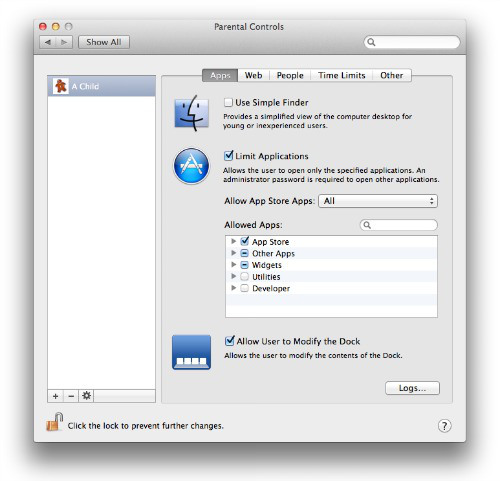This screenshot has width=500, height=481.
Task: Go forward with the right arrow button
Action: pos(64,42)
